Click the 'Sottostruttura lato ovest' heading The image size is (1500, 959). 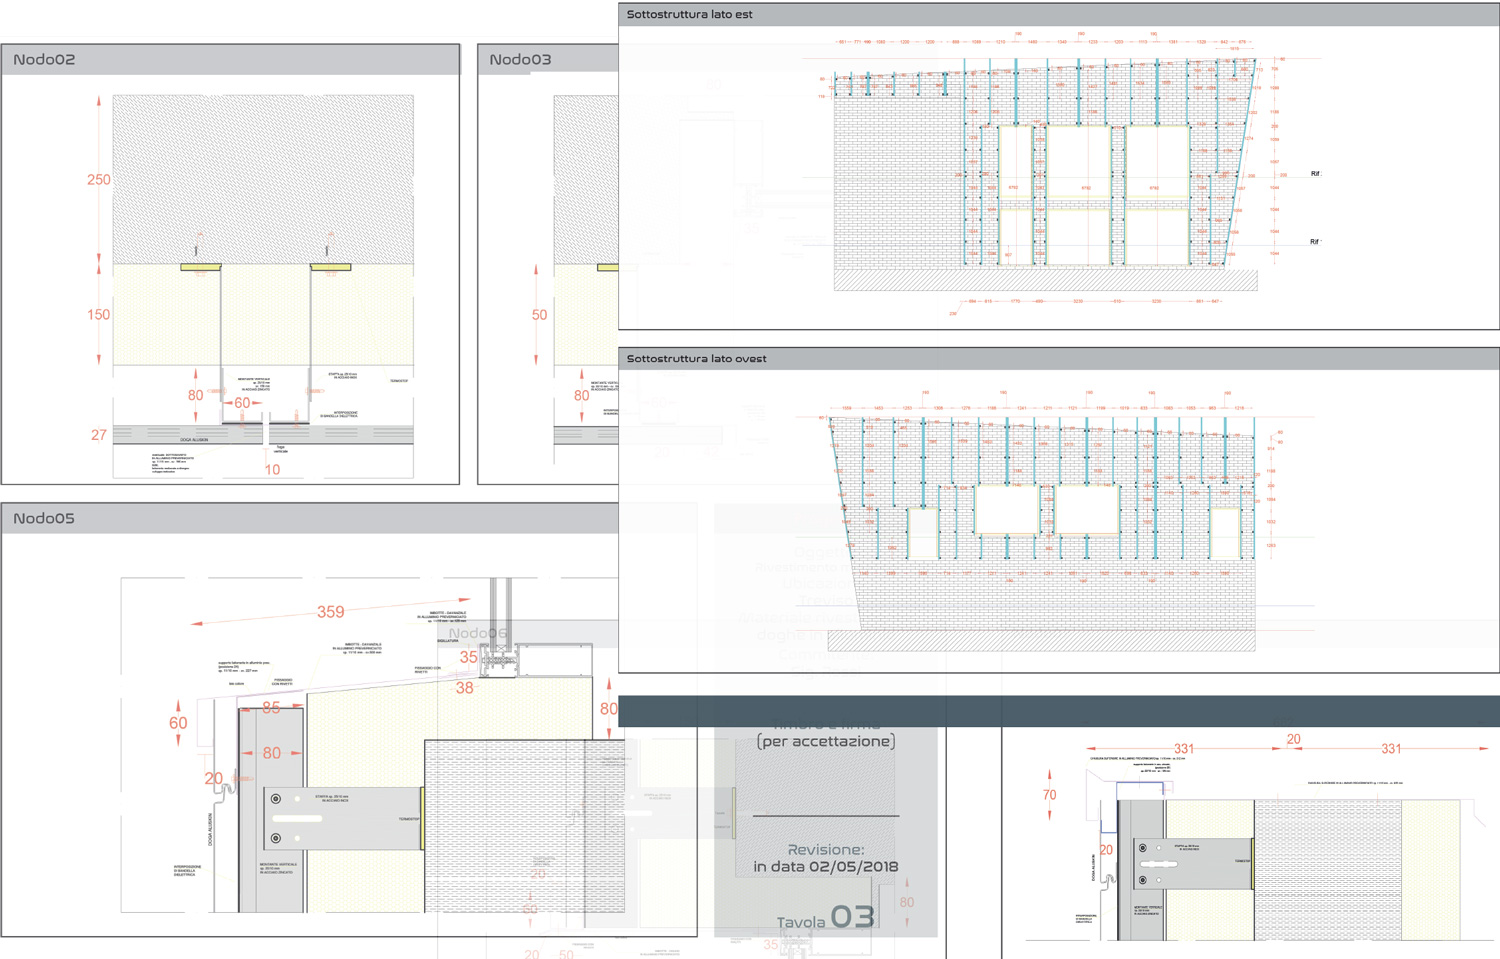coord(696,358)
